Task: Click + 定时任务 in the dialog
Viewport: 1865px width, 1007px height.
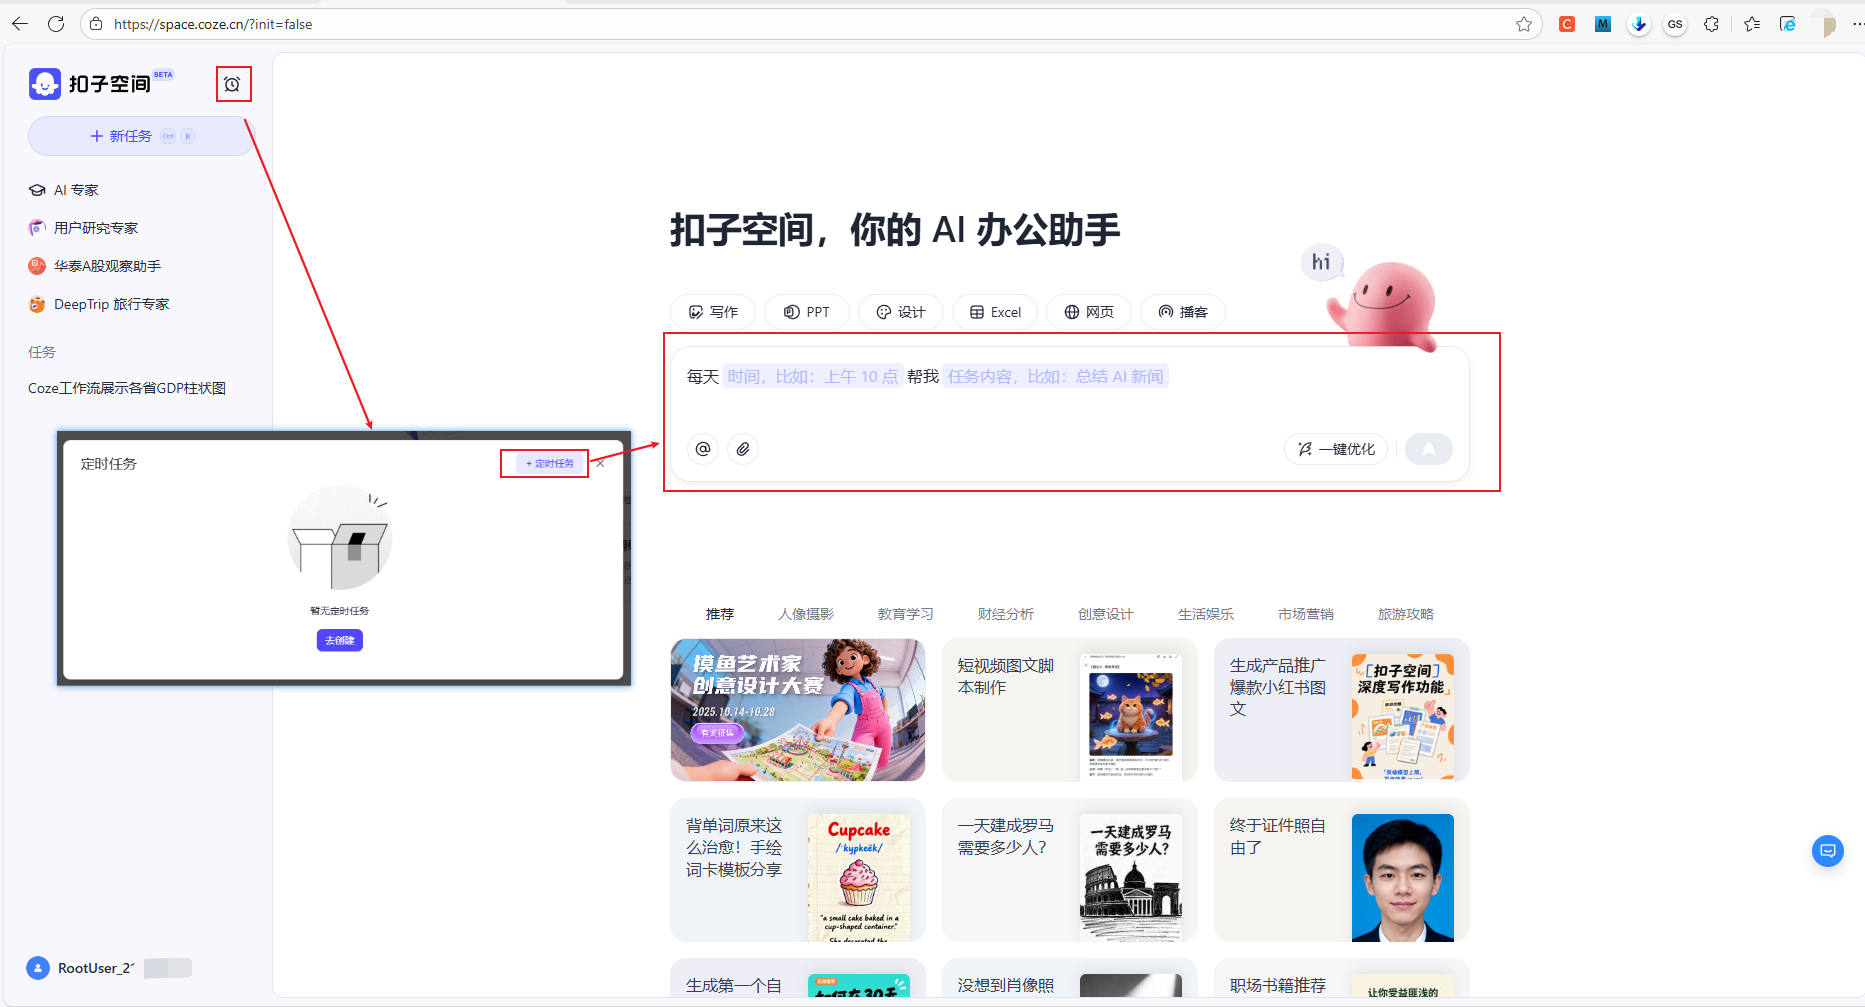Action: click(x=550, y=463)
